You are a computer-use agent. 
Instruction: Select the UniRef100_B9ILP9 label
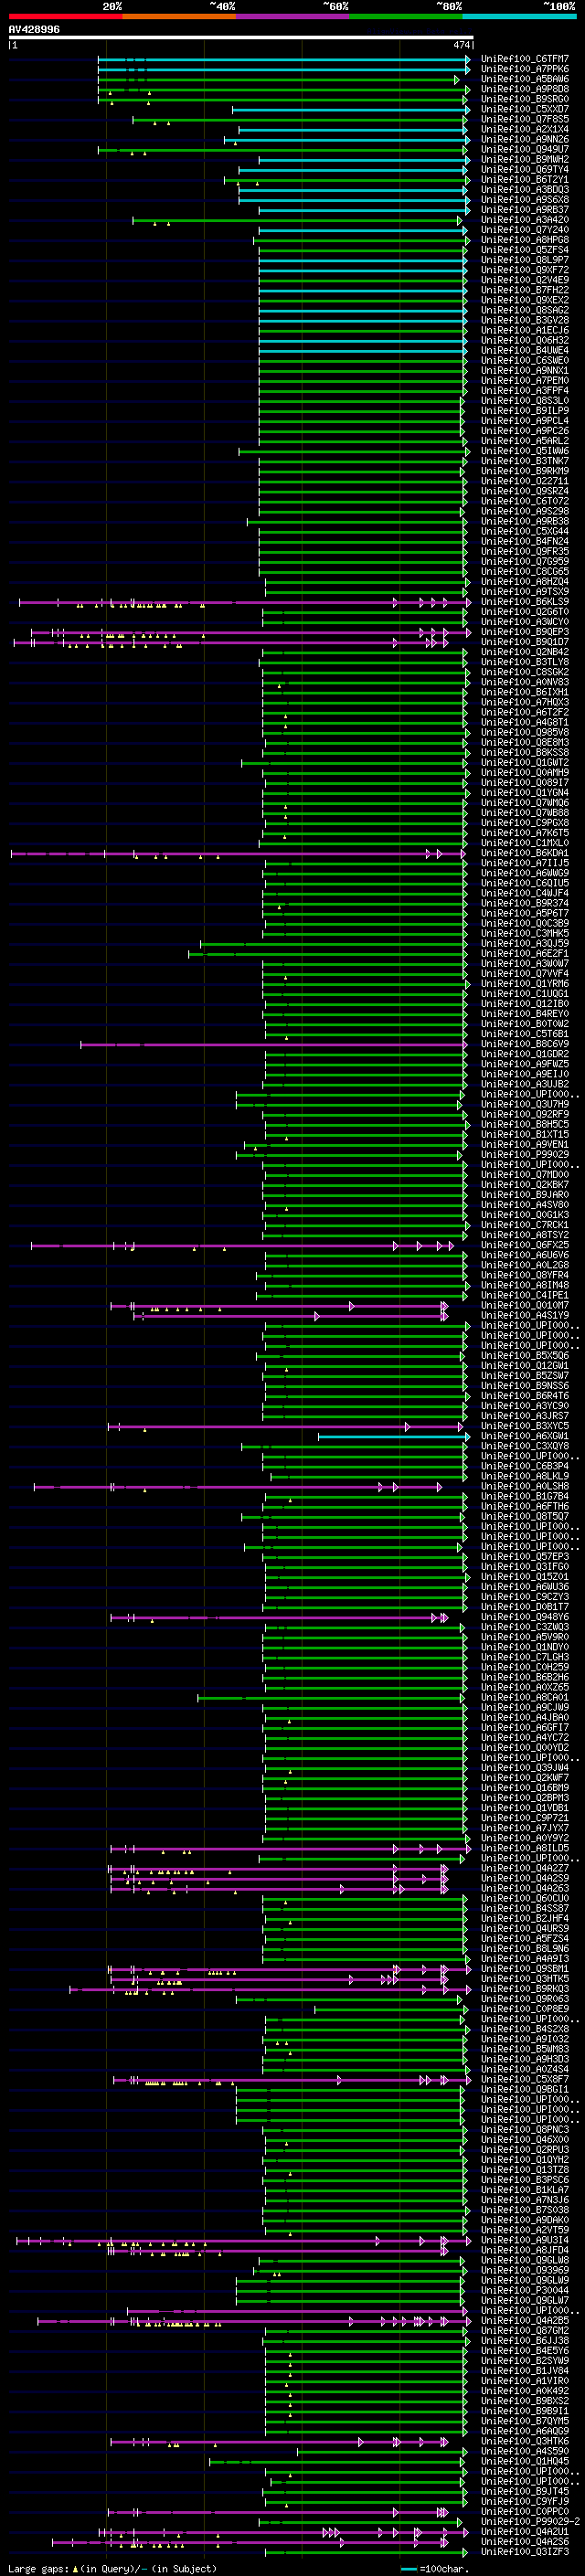click(x=524, y=410)
